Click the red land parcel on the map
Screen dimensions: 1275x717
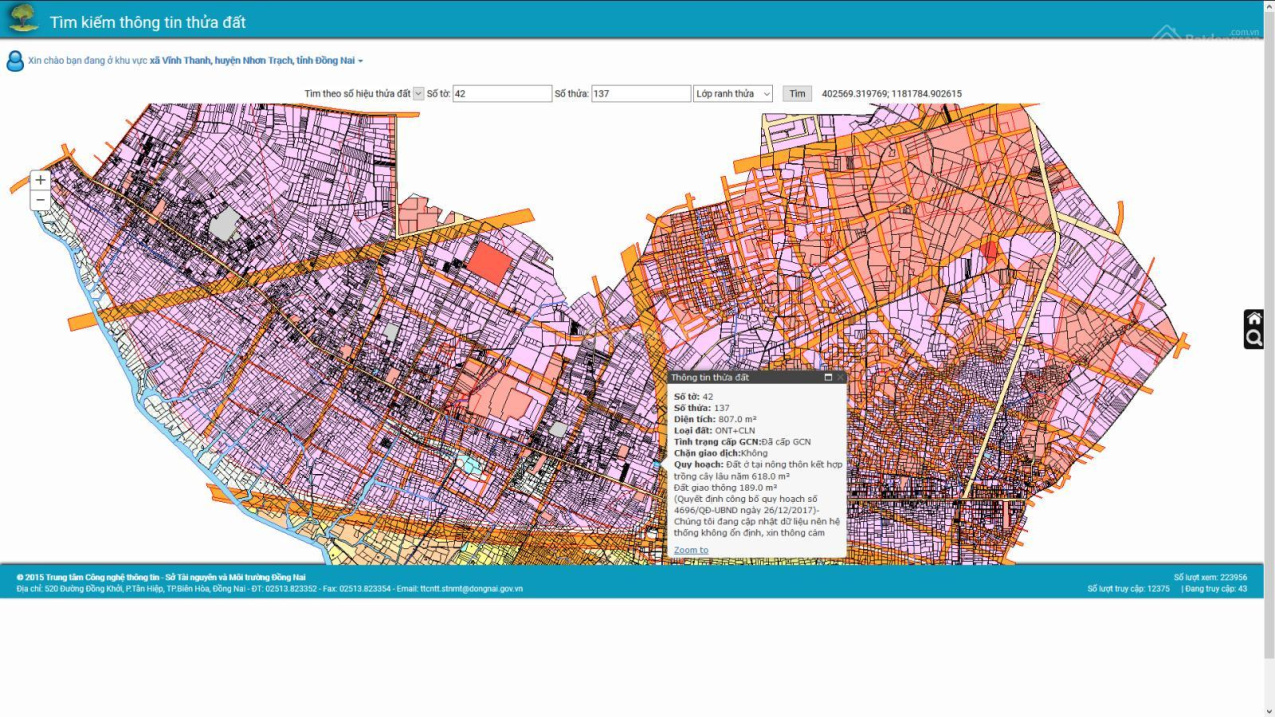coord(489,262)
